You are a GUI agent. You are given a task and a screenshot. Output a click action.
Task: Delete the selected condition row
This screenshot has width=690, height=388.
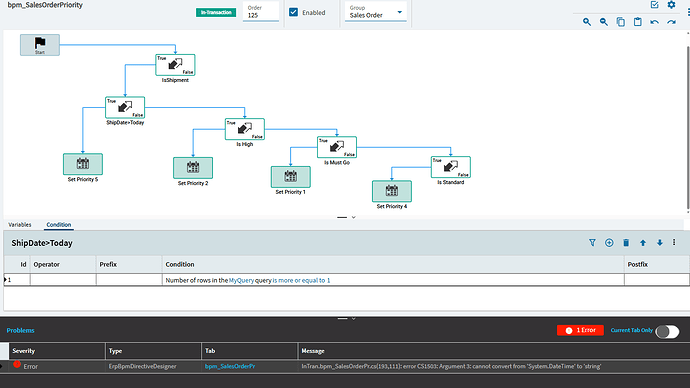pos(626,243)
